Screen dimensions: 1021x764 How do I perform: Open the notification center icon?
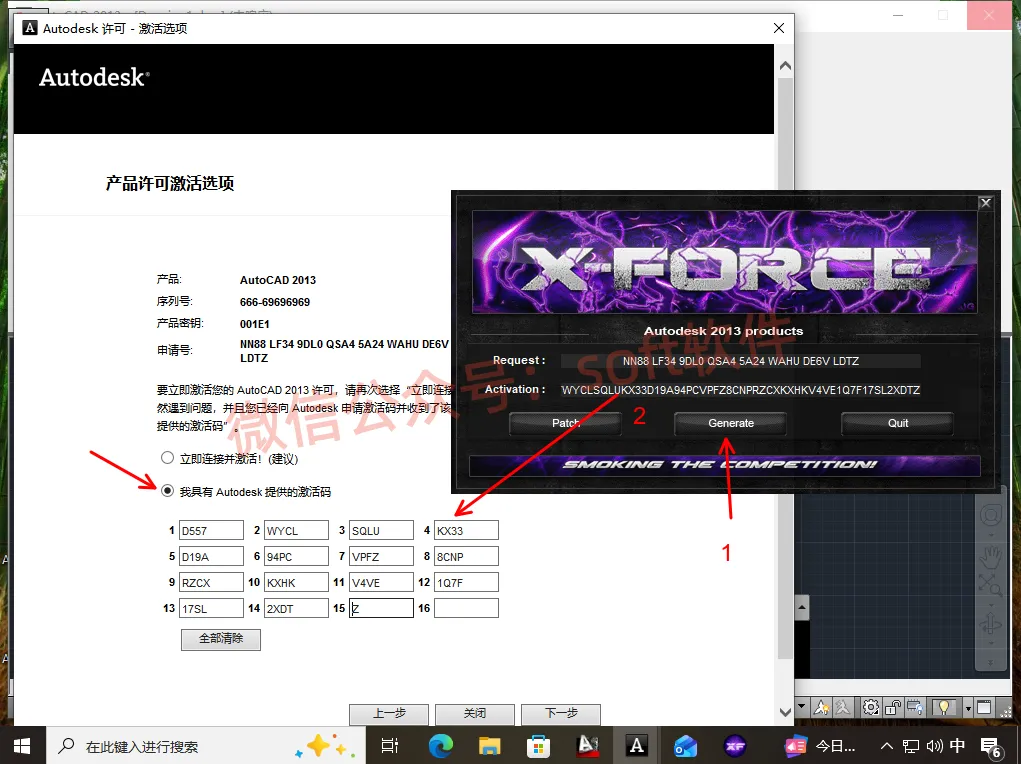click(990, 747)
